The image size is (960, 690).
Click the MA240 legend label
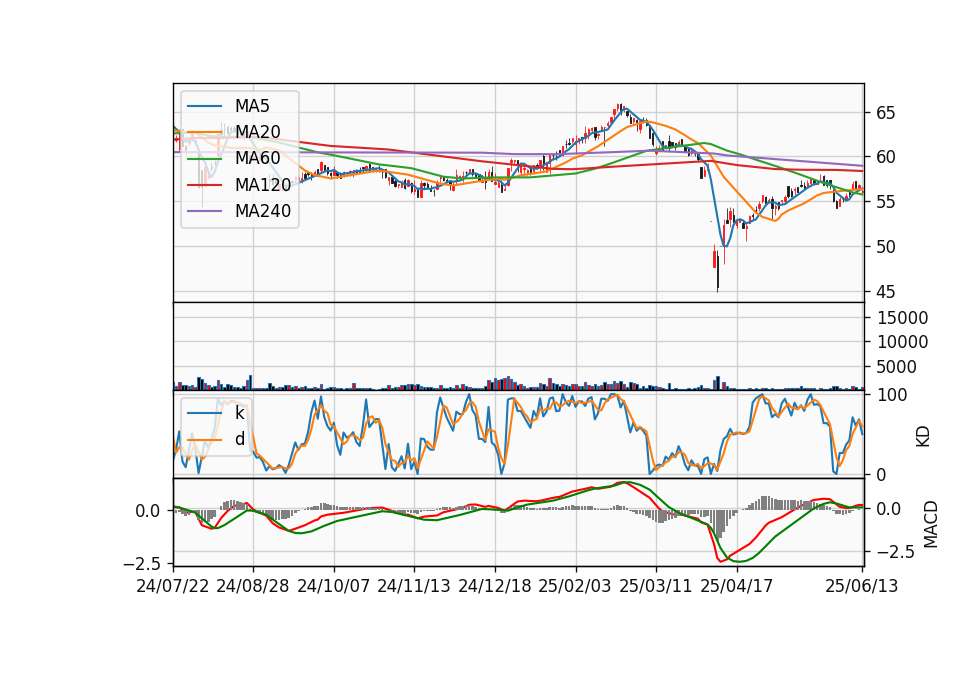[x=263, y=211]
